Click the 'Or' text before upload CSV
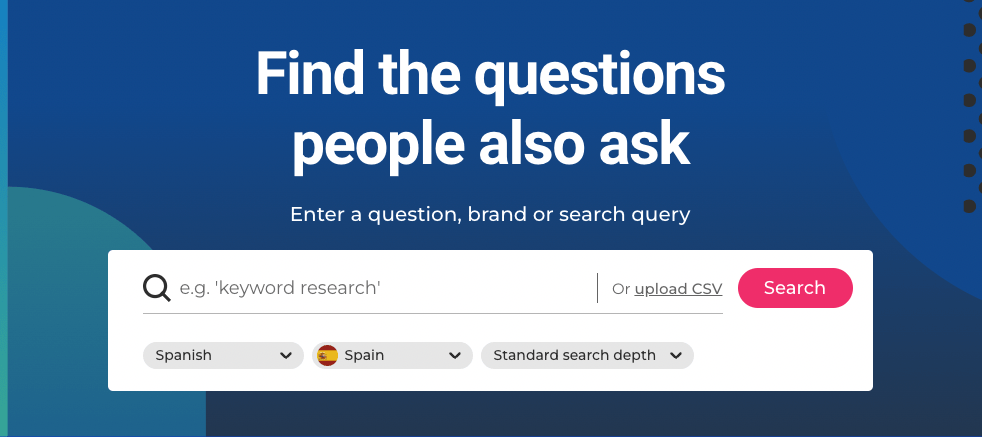 621,289
